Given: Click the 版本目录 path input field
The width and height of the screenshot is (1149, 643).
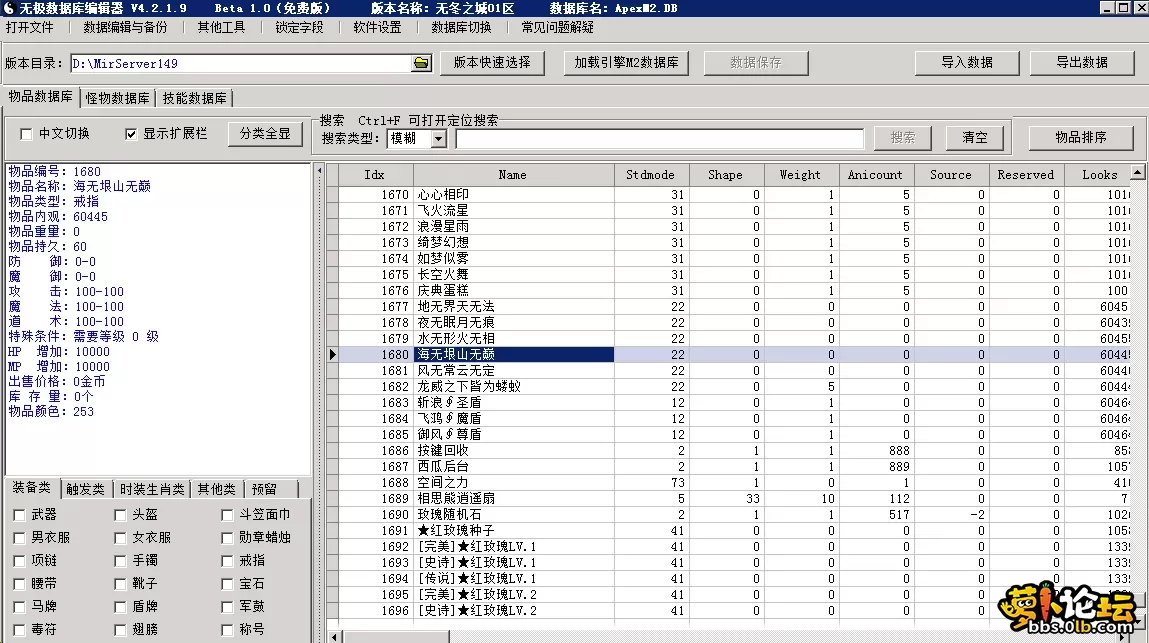Looking at the screenshot, I should (x=242, y=64).
